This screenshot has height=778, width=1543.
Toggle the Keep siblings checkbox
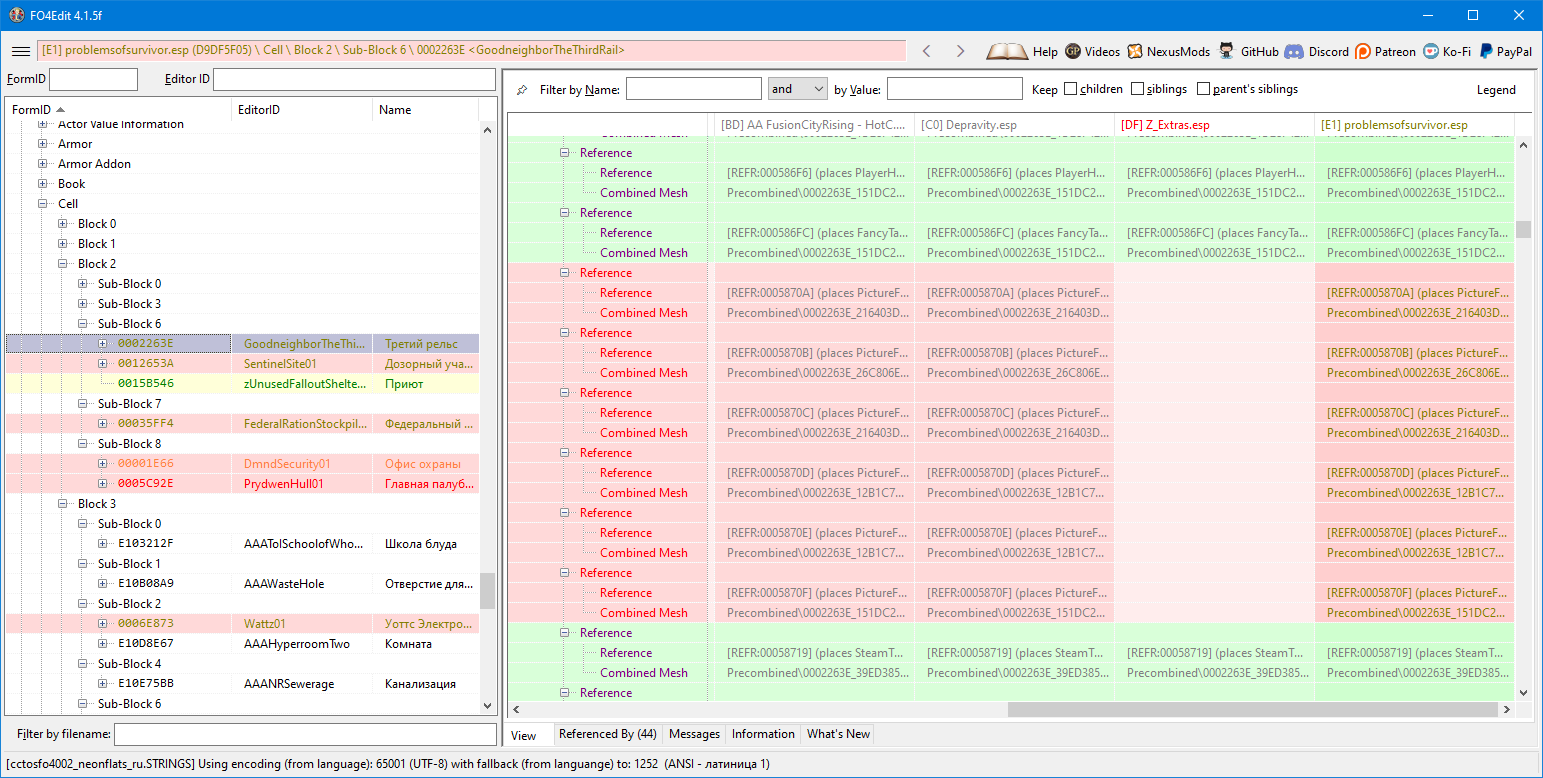(x=1138, y=89)
